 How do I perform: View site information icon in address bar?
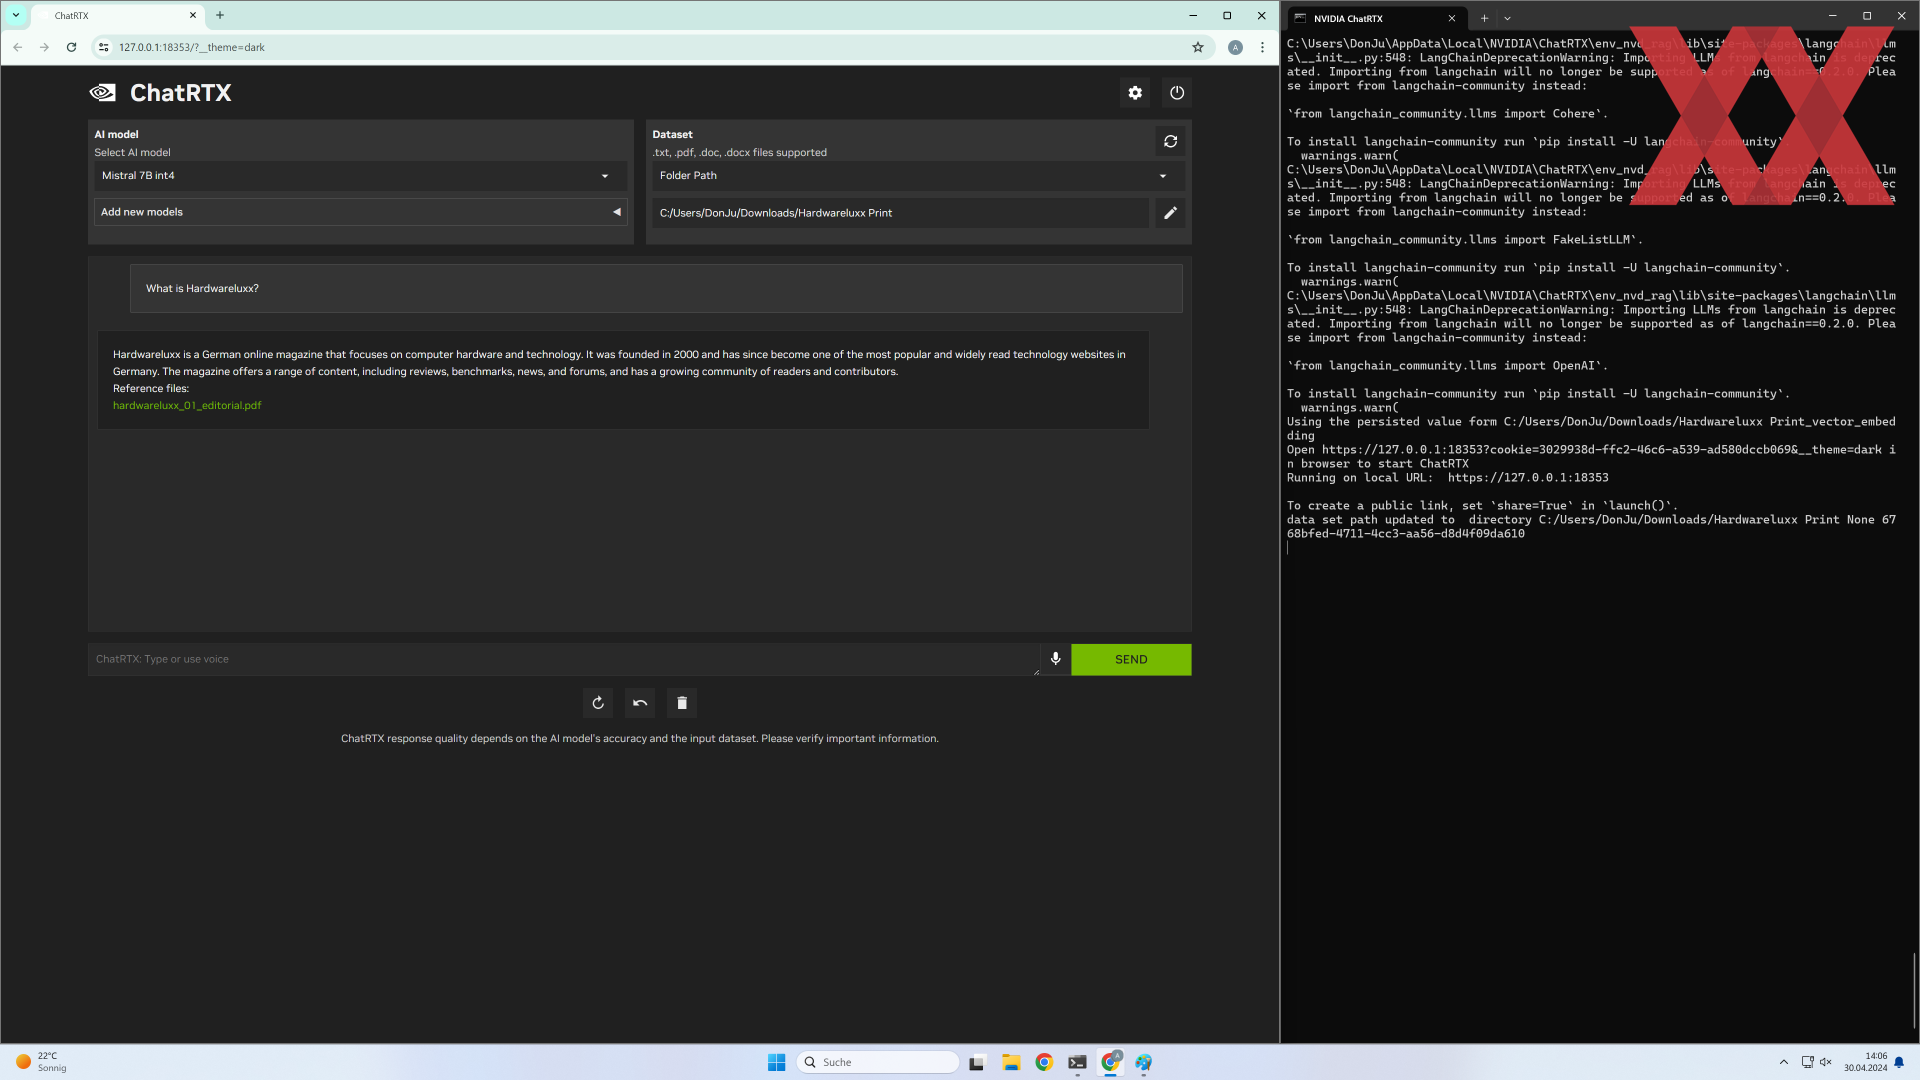(104, 47)
